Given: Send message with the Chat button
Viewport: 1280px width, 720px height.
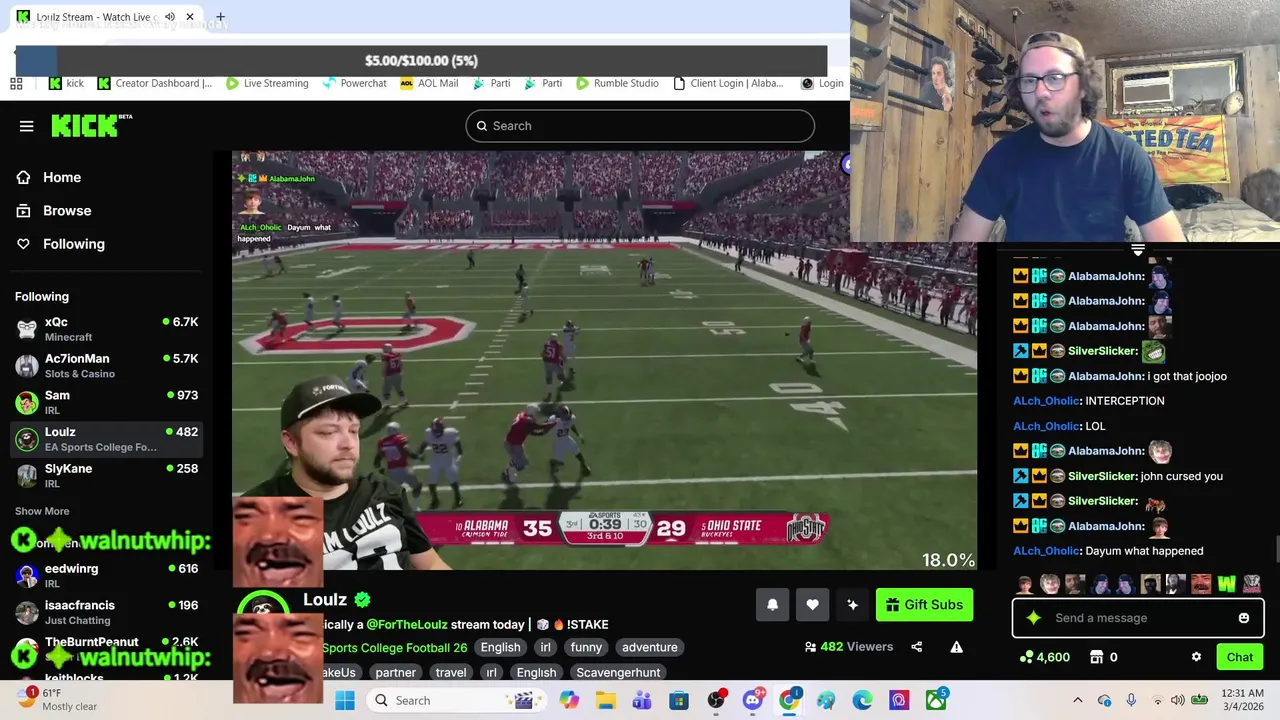Looking at the screenshot, I should click(1240, 657).
